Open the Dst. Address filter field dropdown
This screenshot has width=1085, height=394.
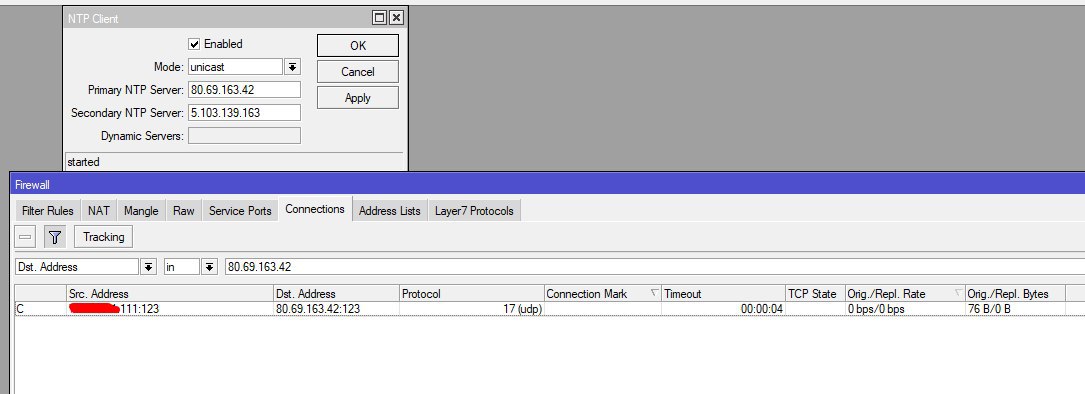[x=149, y=267]
